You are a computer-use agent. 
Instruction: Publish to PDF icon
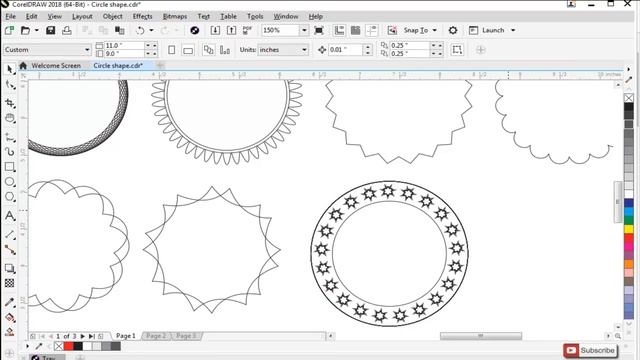pos(247,30)
